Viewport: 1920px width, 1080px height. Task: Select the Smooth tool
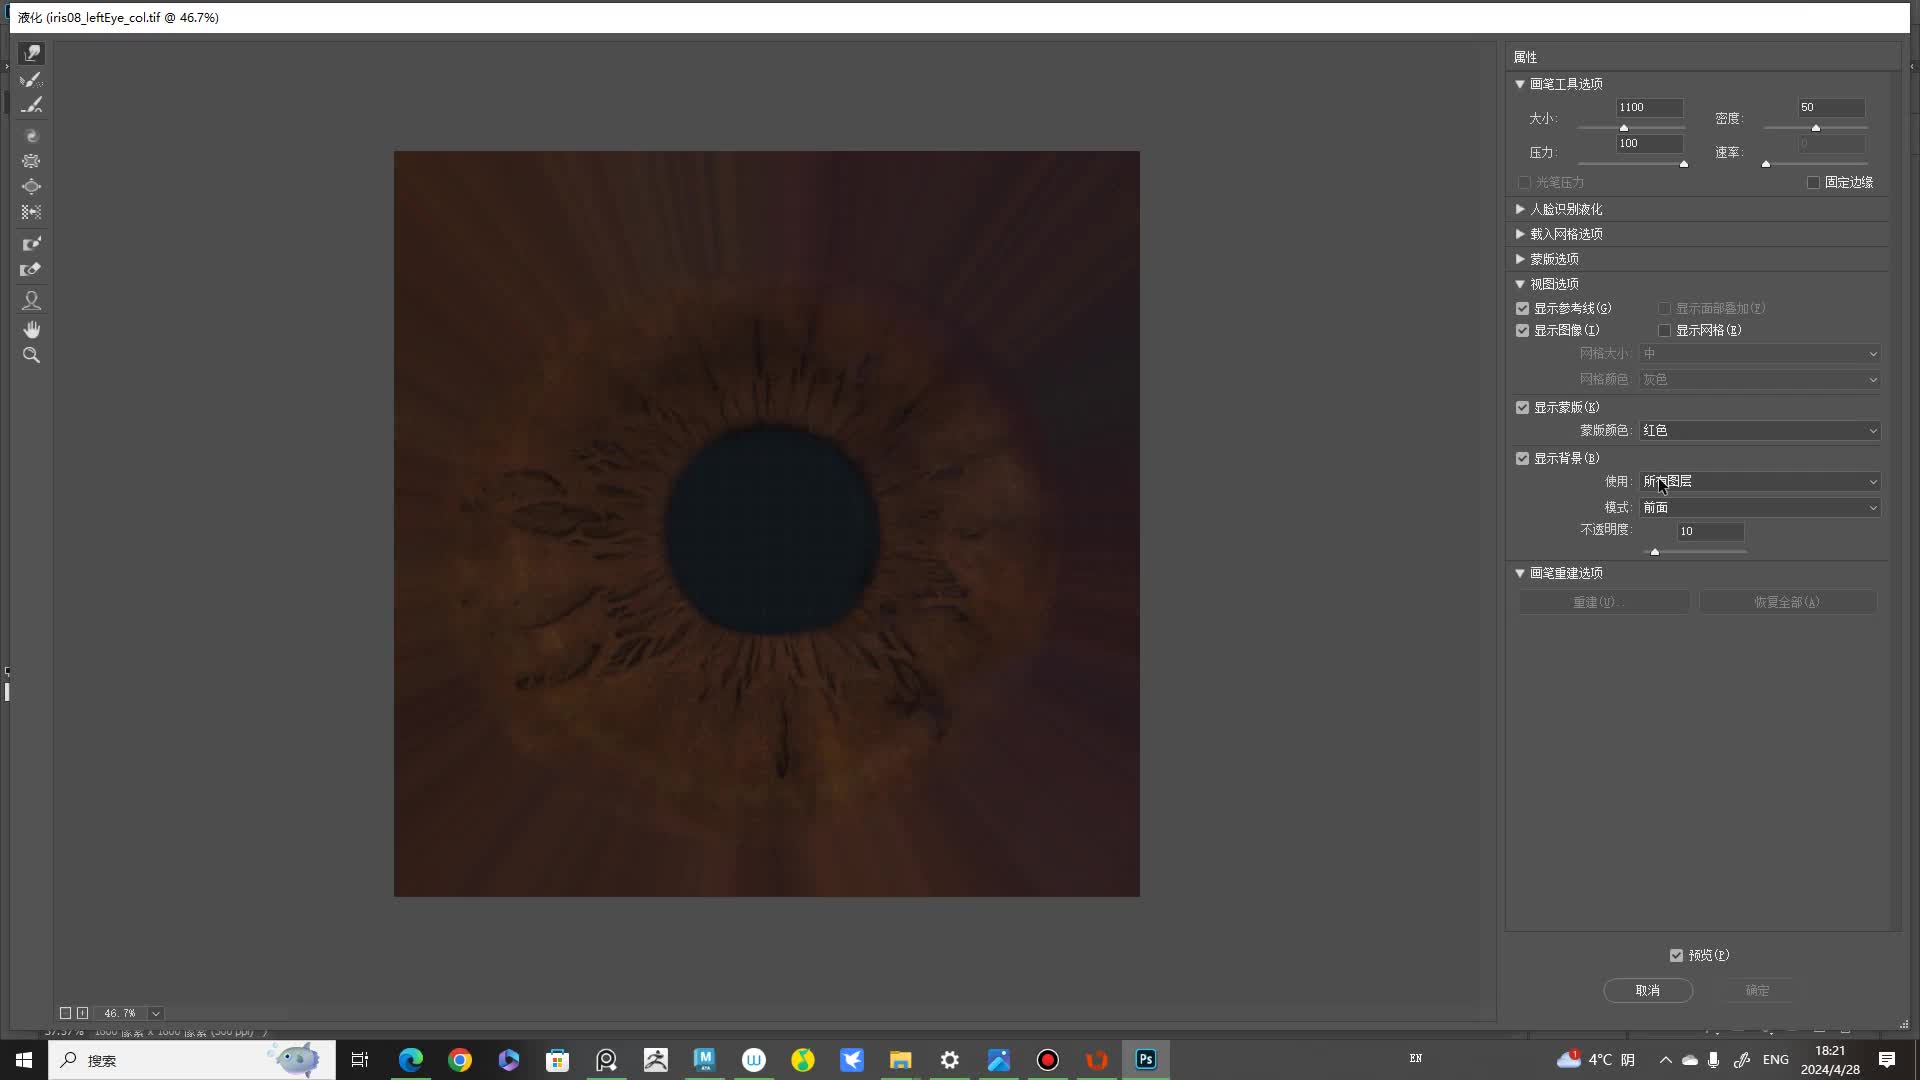pyautogui.click(x=32, y=105)
